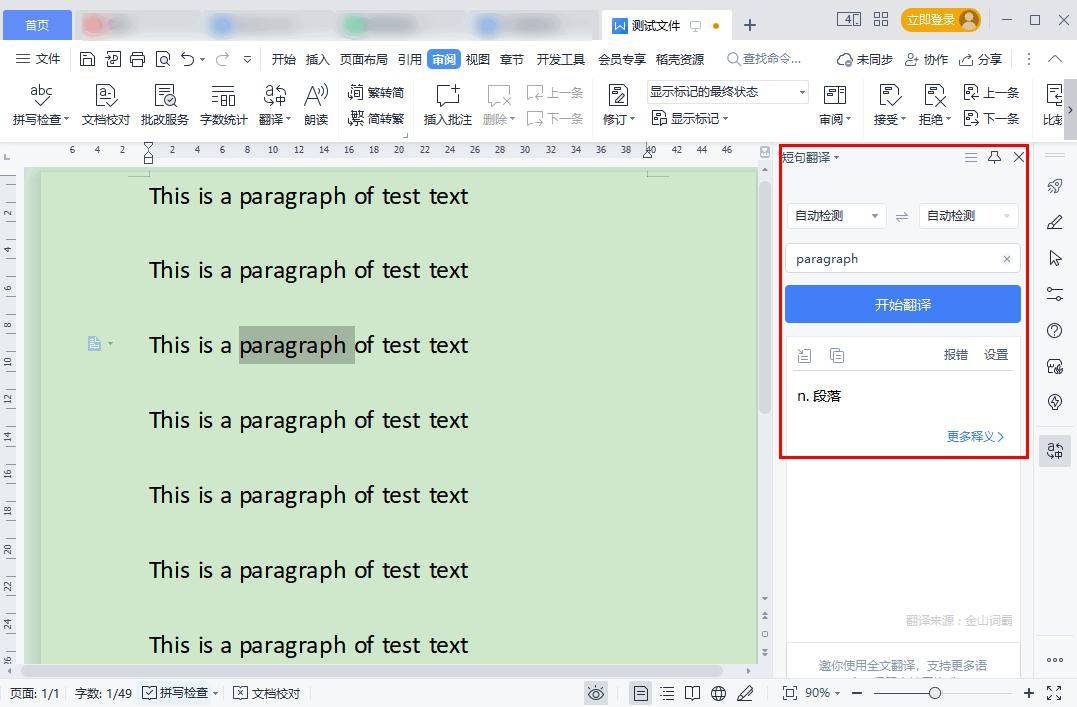The image size is (1077, 707).
Task: Accept the change (接受)
Action: coord(889,104)
